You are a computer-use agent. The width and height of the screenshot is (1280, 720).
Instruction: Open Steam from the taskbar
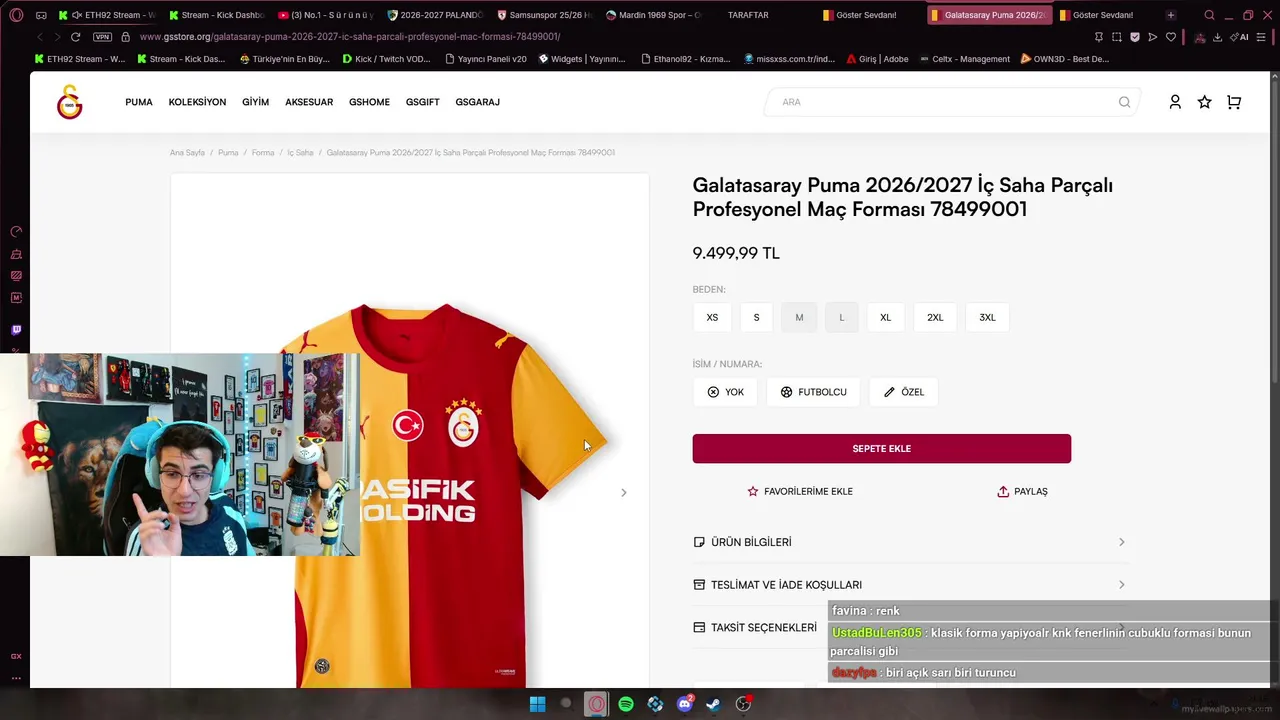coord(714,704)
